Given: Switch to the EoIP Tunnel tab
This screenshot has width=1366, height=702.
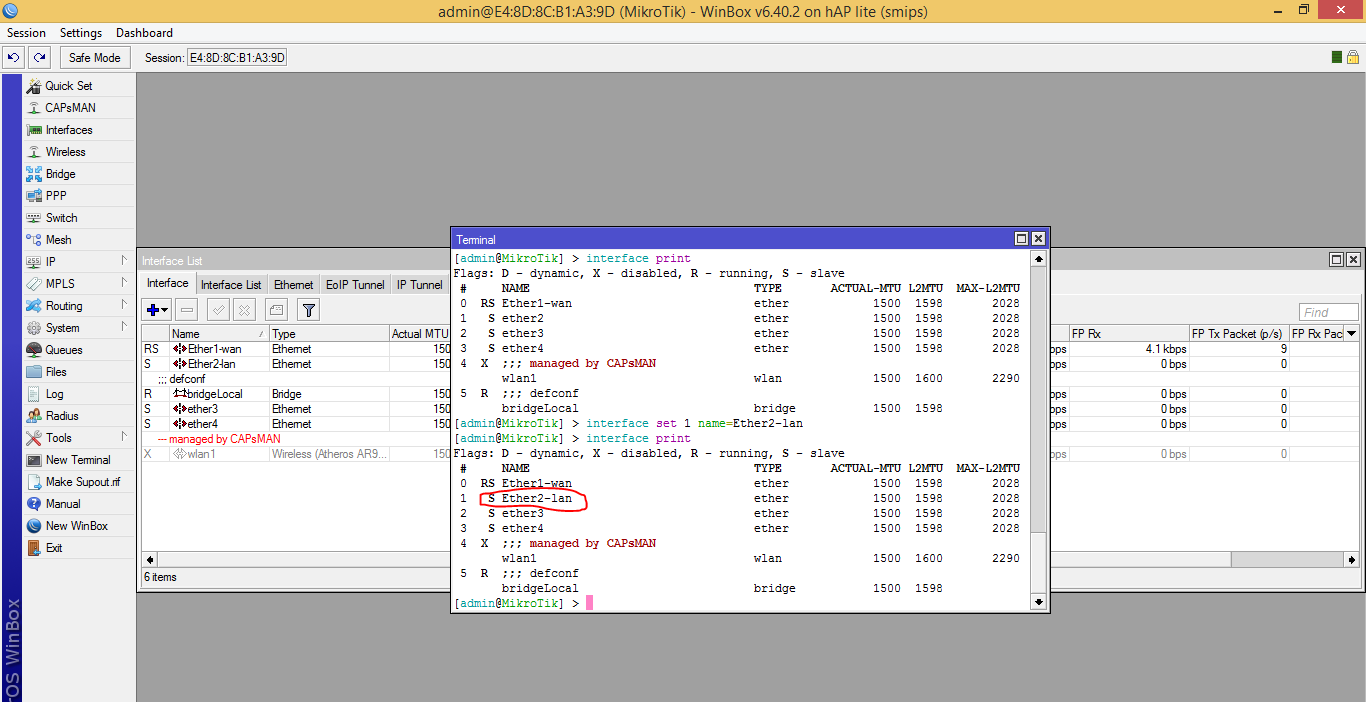Looking at the screenshot, I should pos(355,285).
